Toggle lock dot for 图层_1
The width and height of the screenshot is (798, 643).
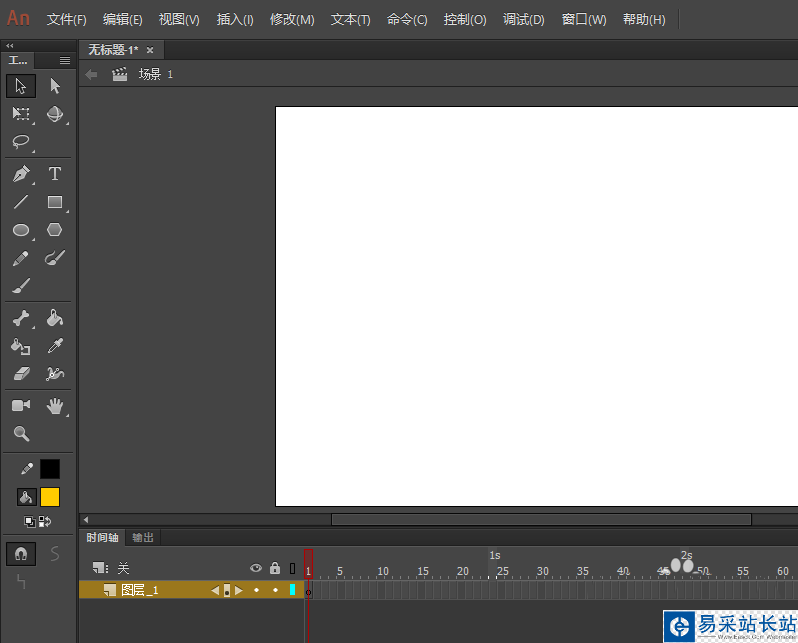(275, 590)
